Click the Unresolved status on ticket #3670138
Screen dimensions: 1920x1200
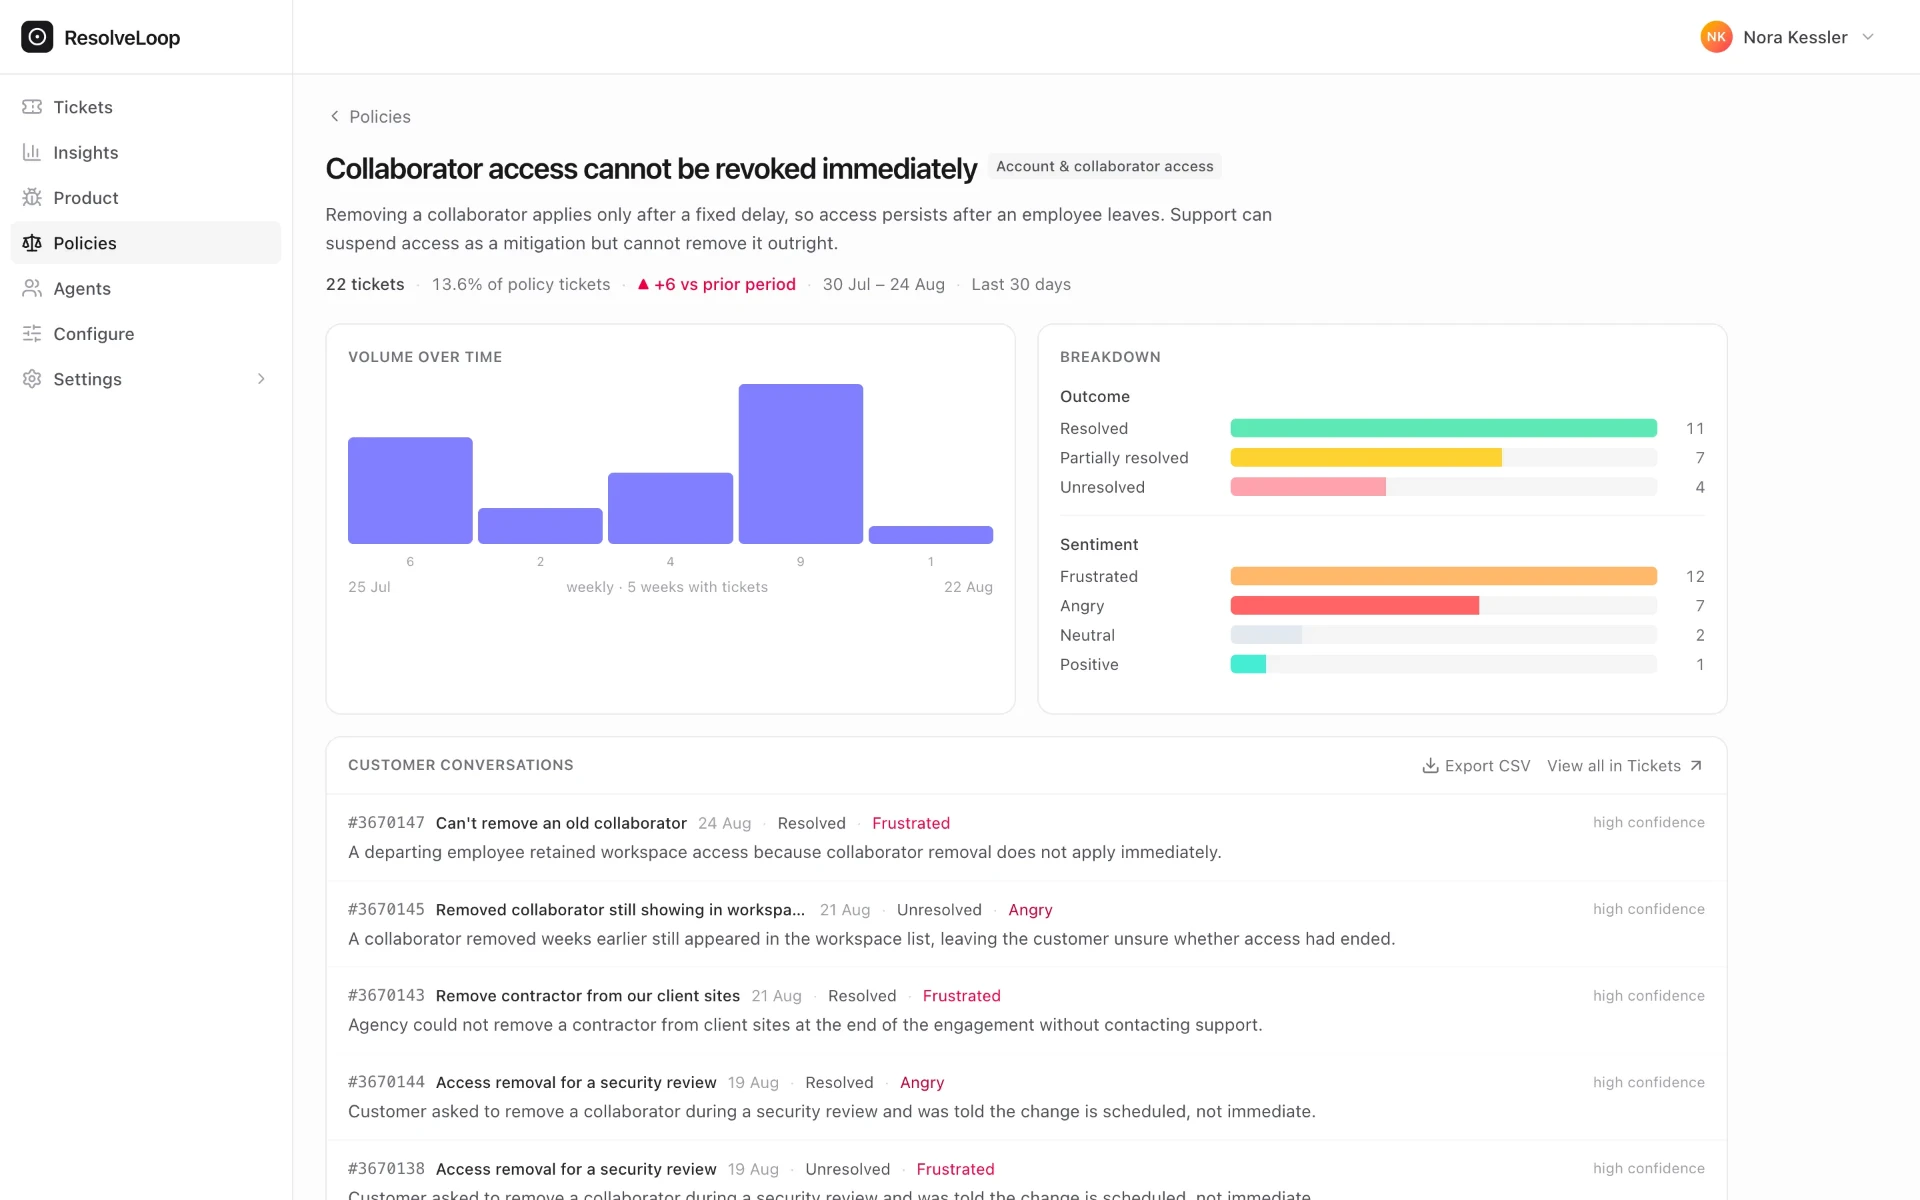(847, 1169)
